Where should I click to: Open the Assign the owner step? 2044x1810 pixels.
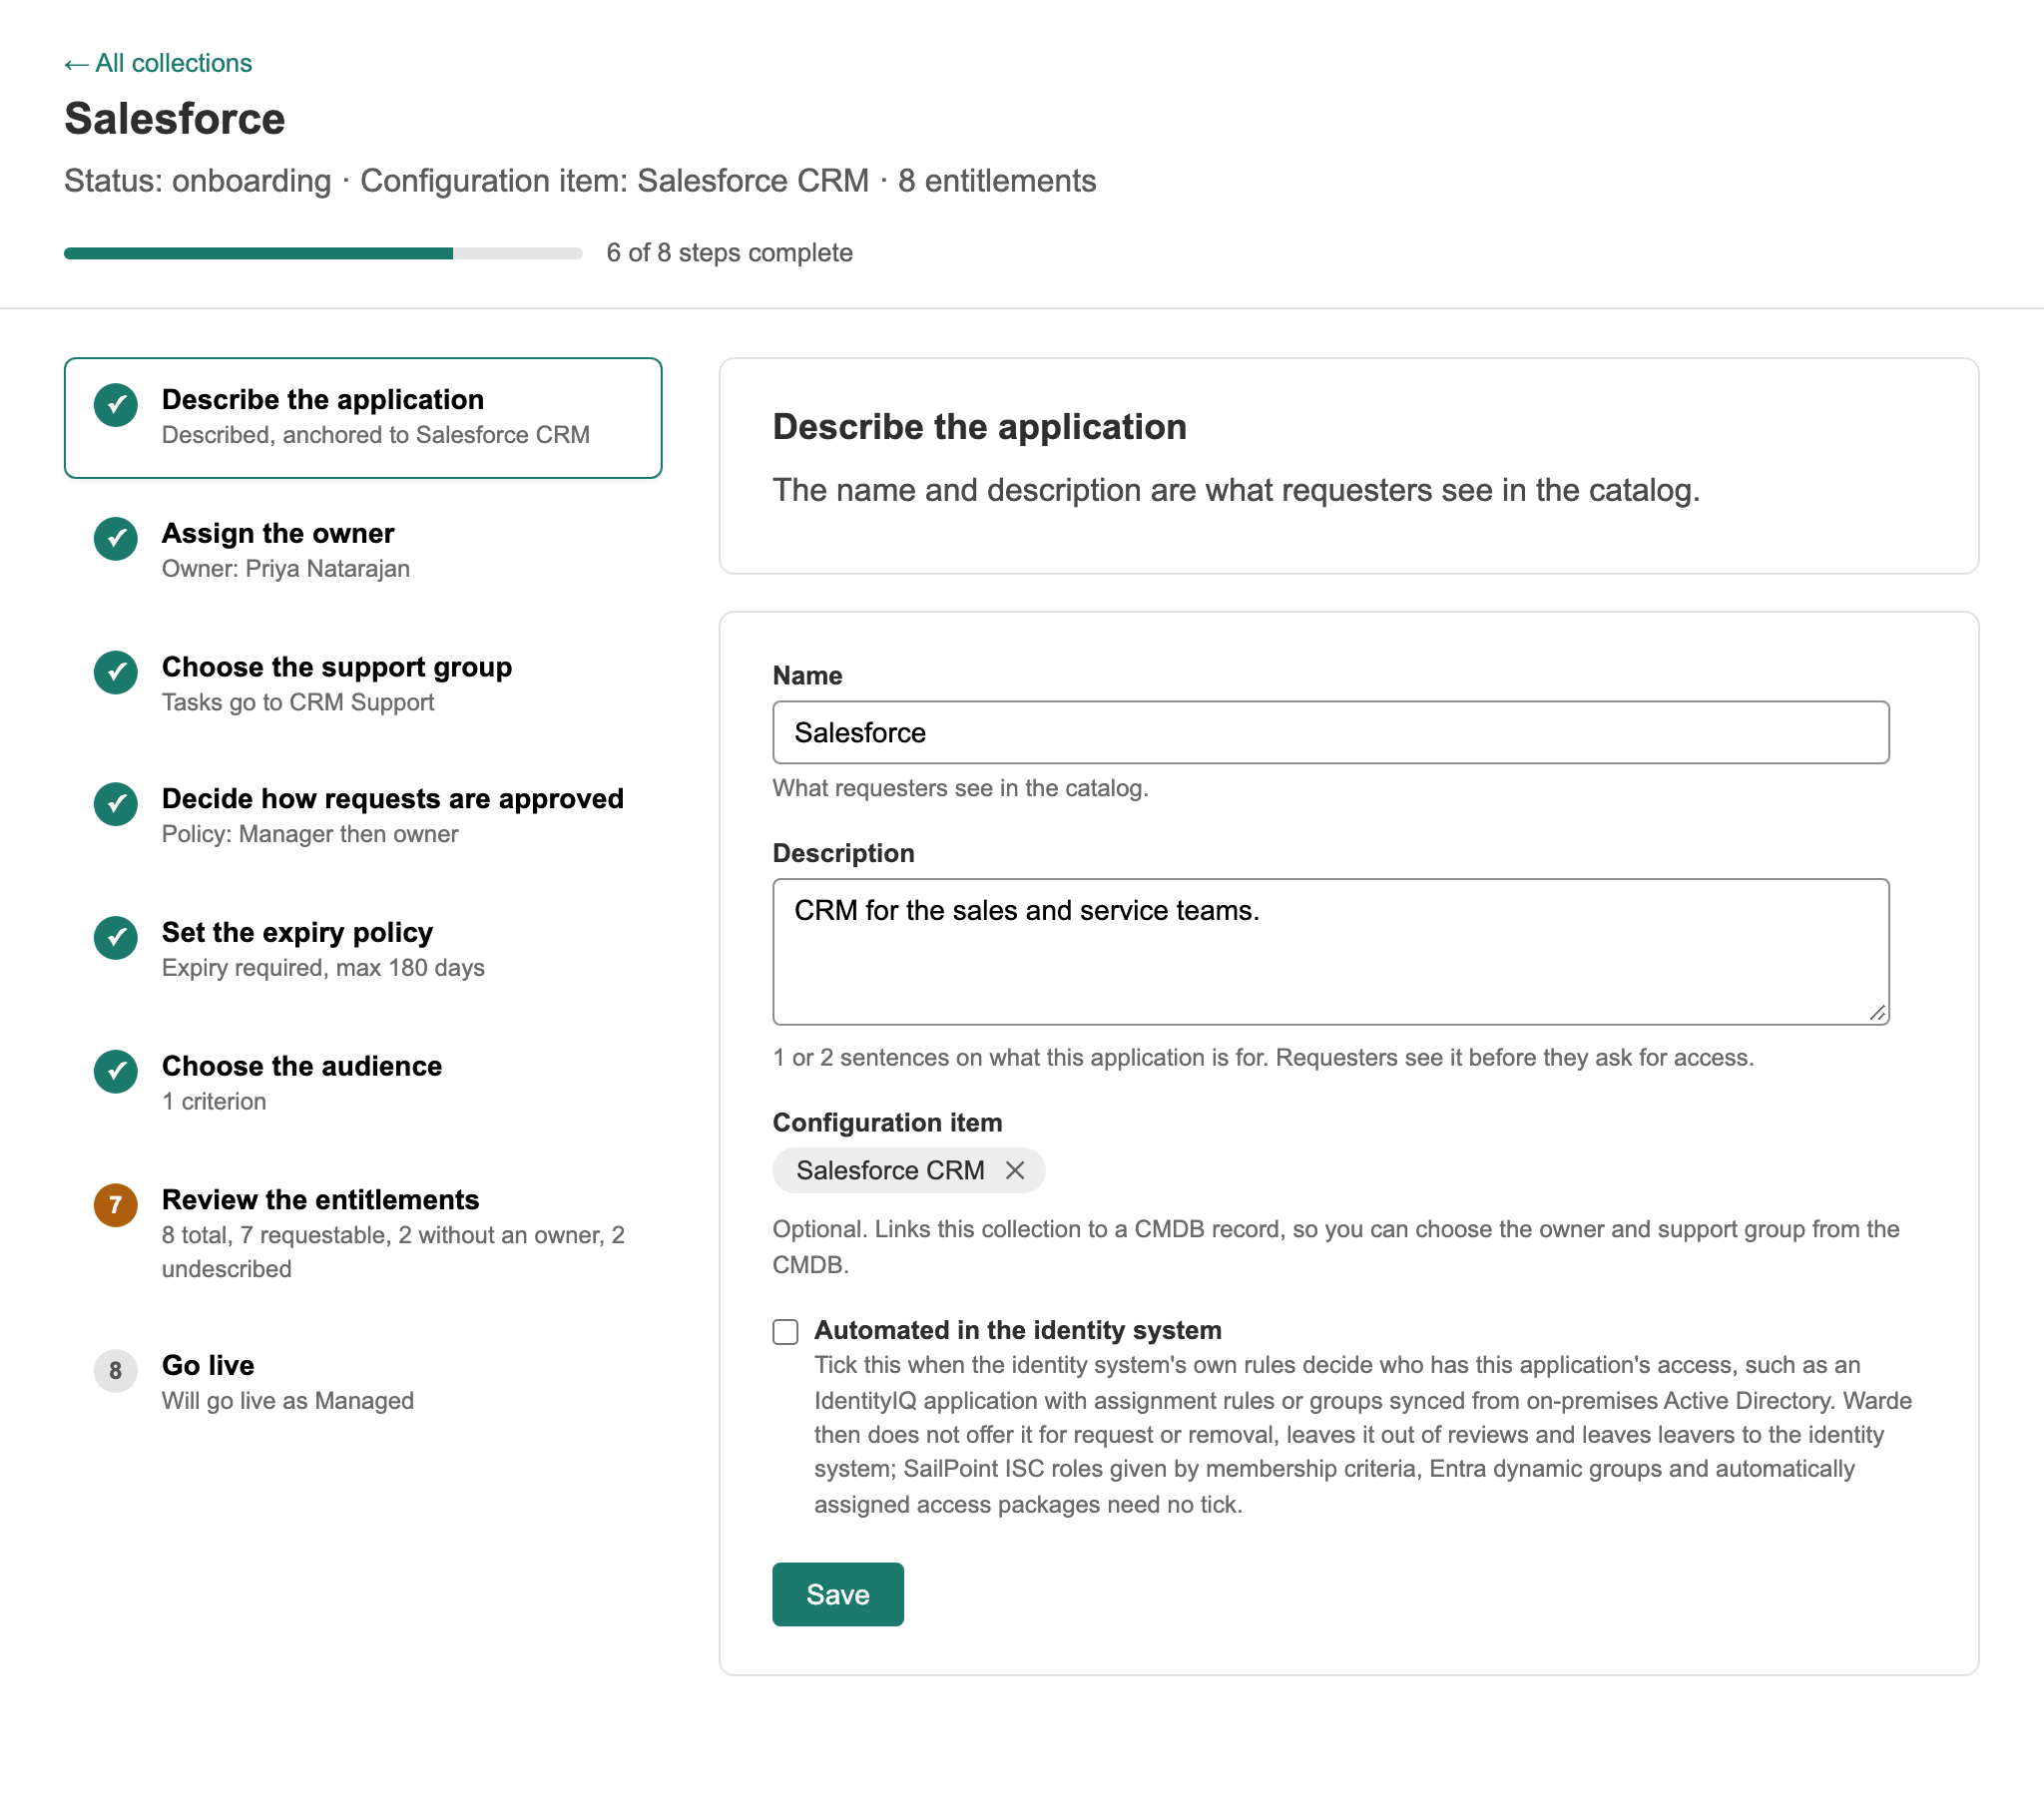363,550
